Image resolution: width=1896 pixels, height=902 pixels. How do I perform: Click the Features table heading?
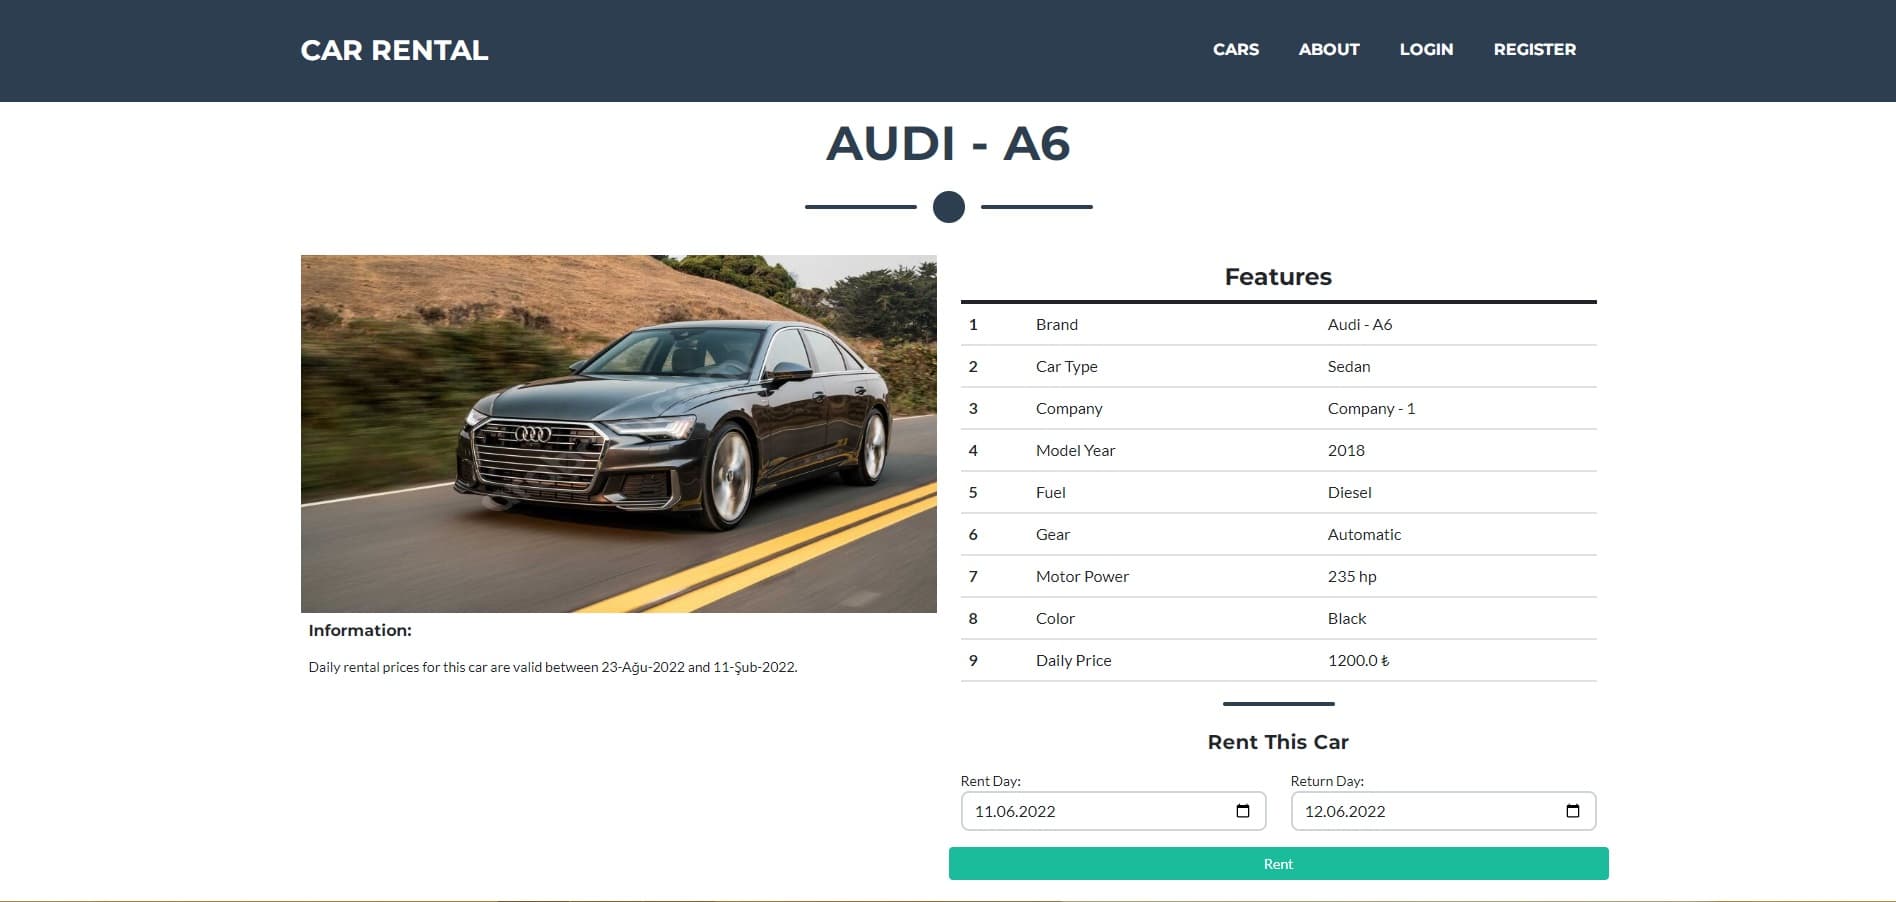[x=1278, y=277]
